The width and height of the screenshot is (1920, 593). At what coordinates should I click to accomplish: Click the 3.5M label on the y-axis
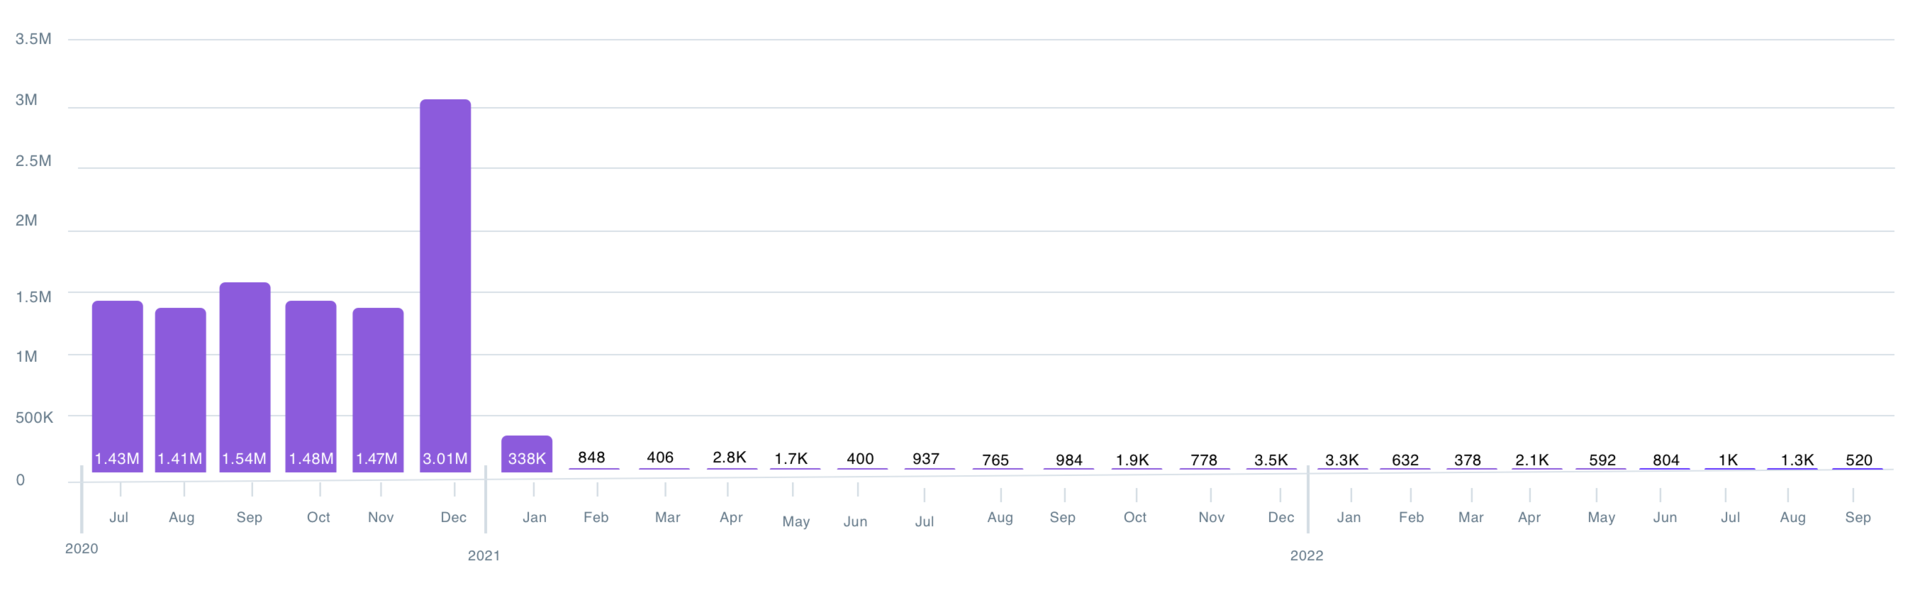click(33, 39)
